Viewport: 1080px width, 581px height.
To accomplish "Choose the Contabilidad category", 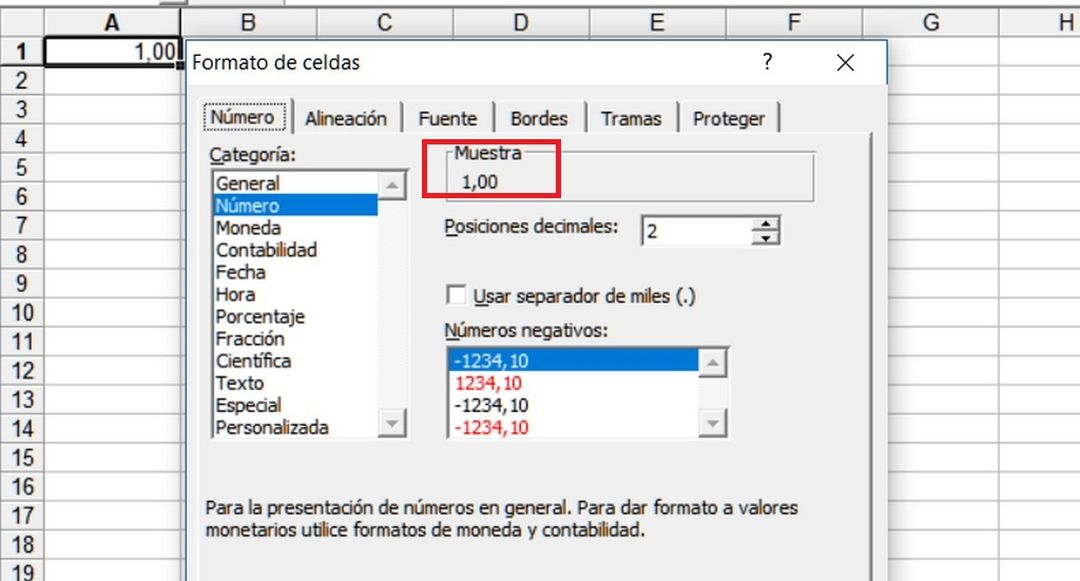I will coord(264,250).
